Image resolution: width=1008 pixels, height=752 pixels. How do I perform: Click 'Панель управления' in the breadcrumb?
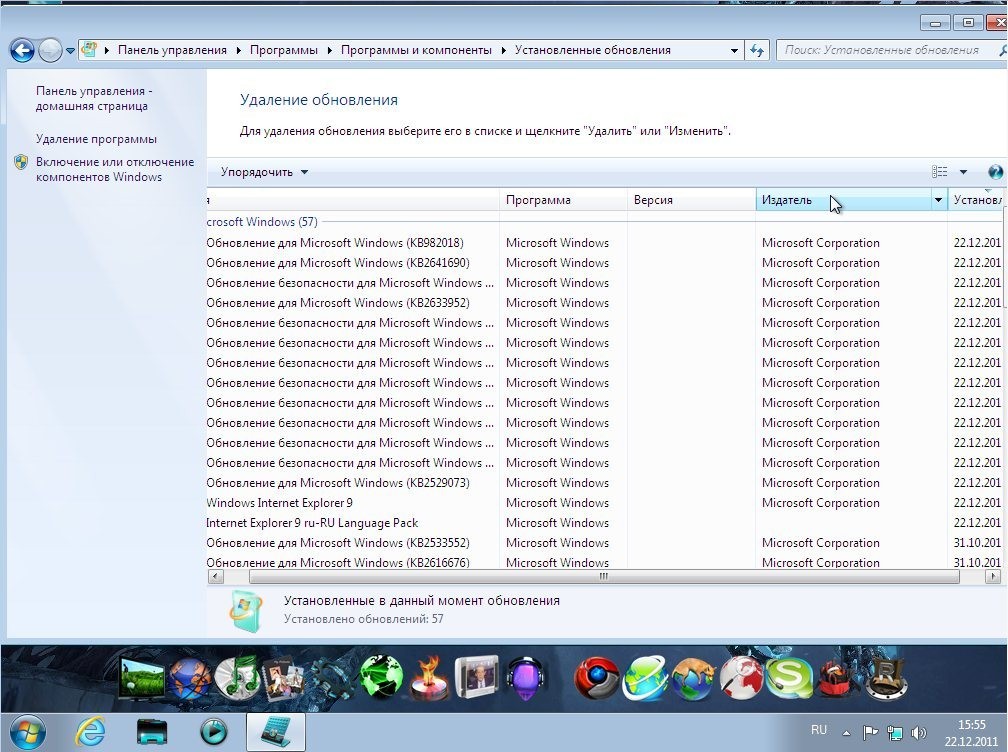pos(172,50)
